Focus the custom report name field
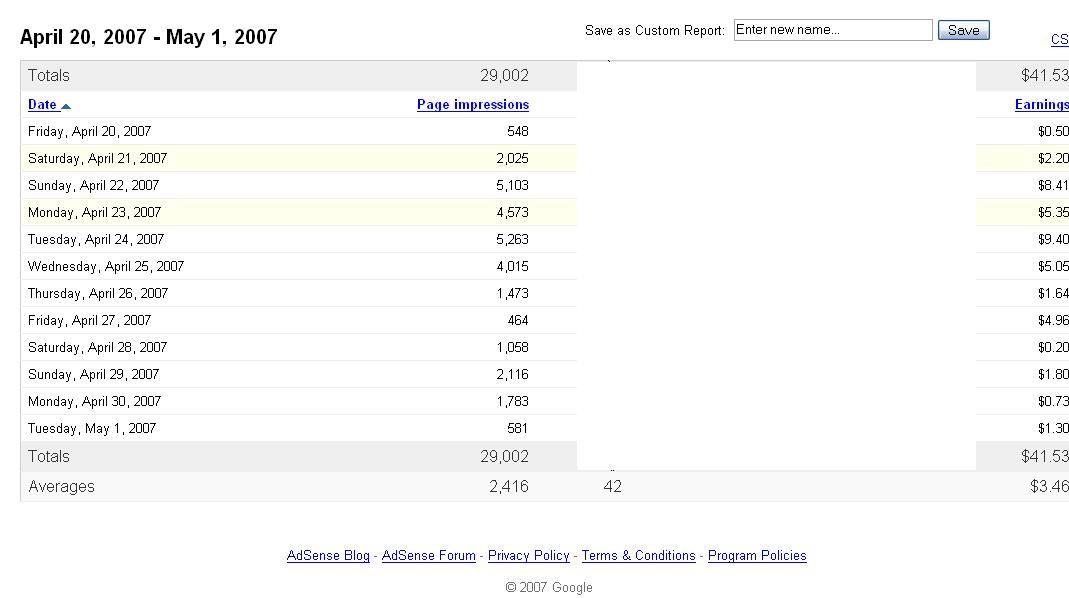This screenshot has height=598, width=1069. tap(832, 30)
